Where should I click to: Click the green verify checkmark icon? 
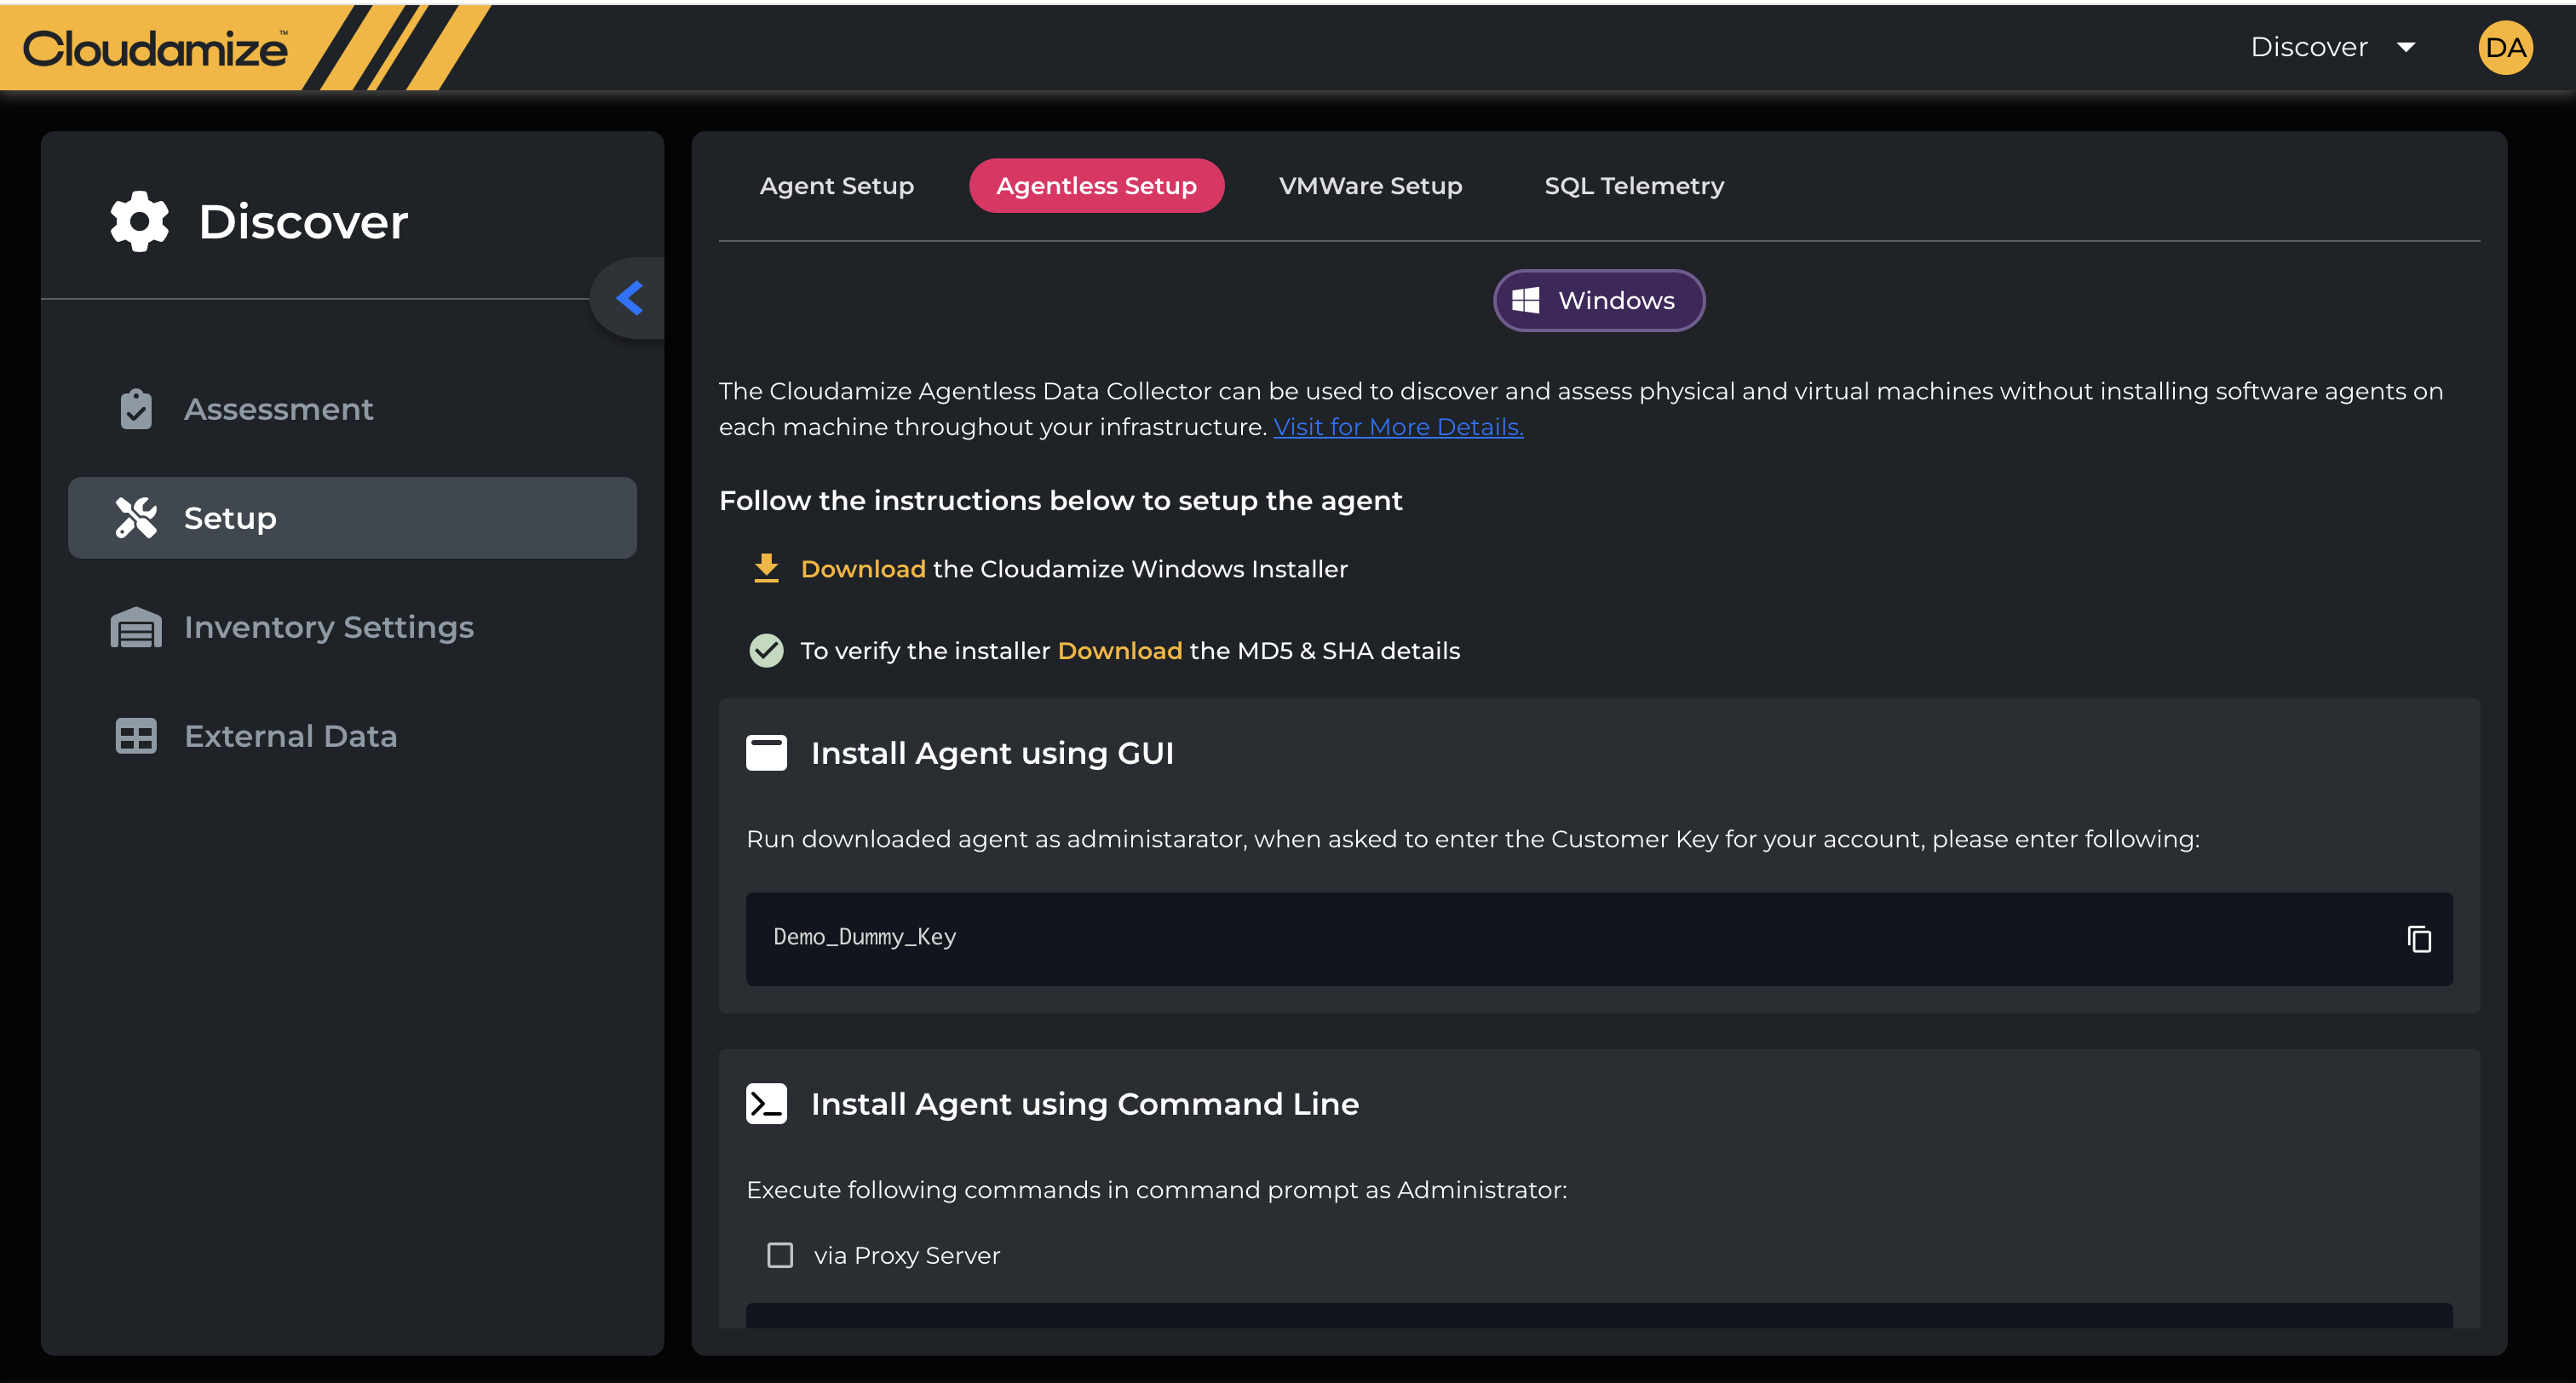tap(766, 651)
